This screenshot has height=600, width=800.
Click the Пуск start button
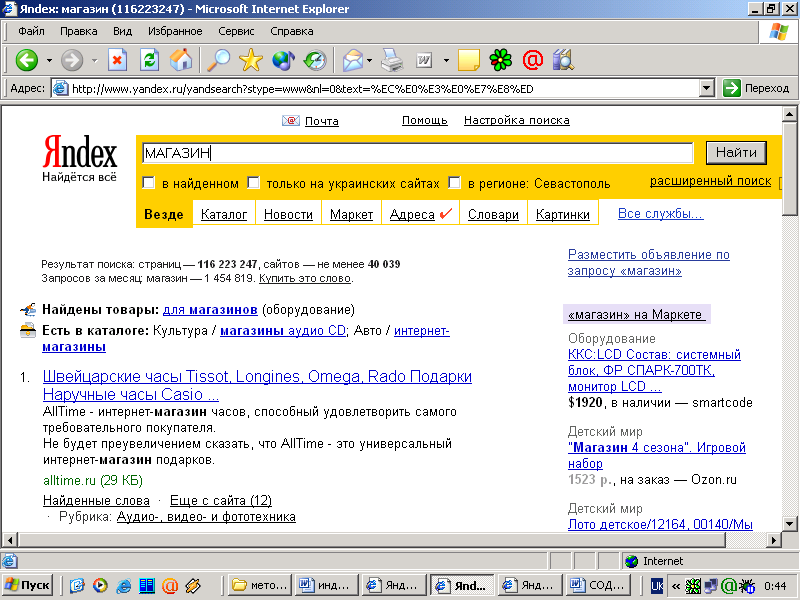click(x=27, y=585)
